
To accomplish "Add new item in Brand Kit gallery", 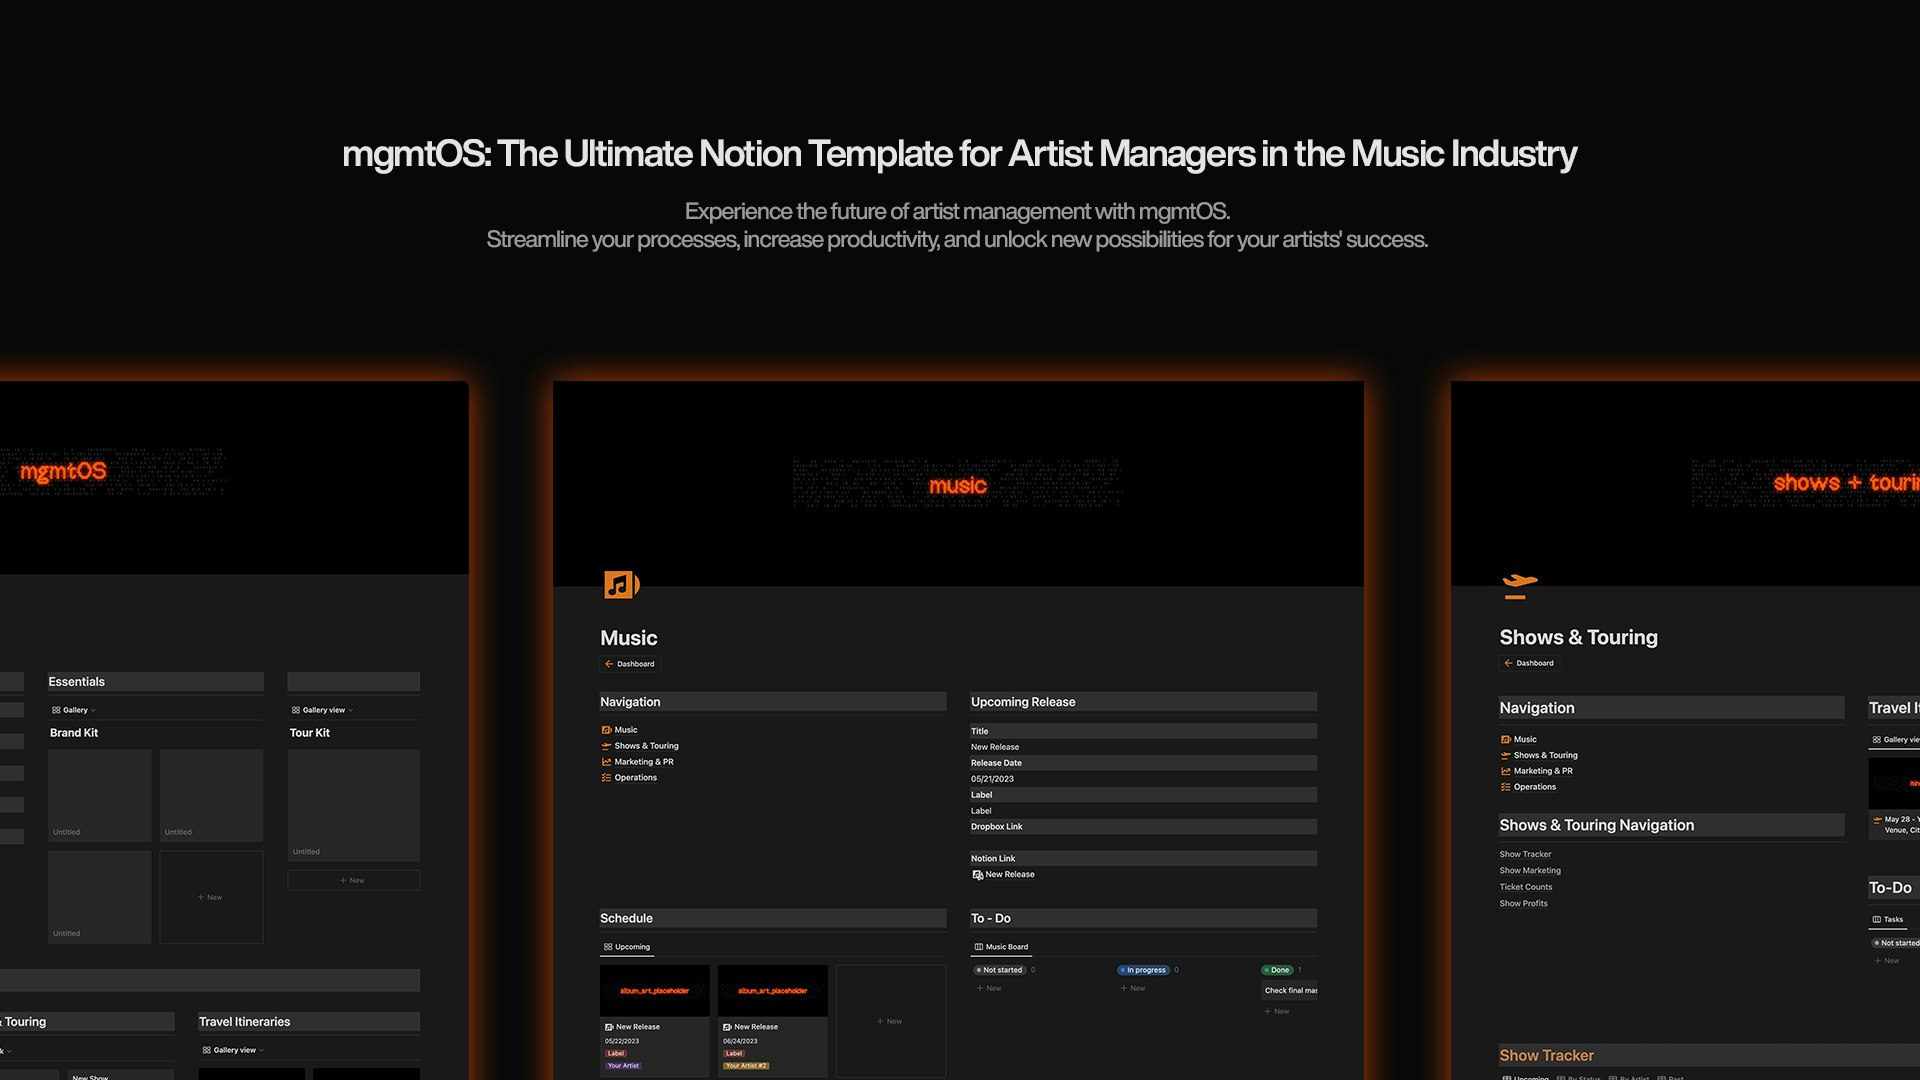I will (211, 897).
